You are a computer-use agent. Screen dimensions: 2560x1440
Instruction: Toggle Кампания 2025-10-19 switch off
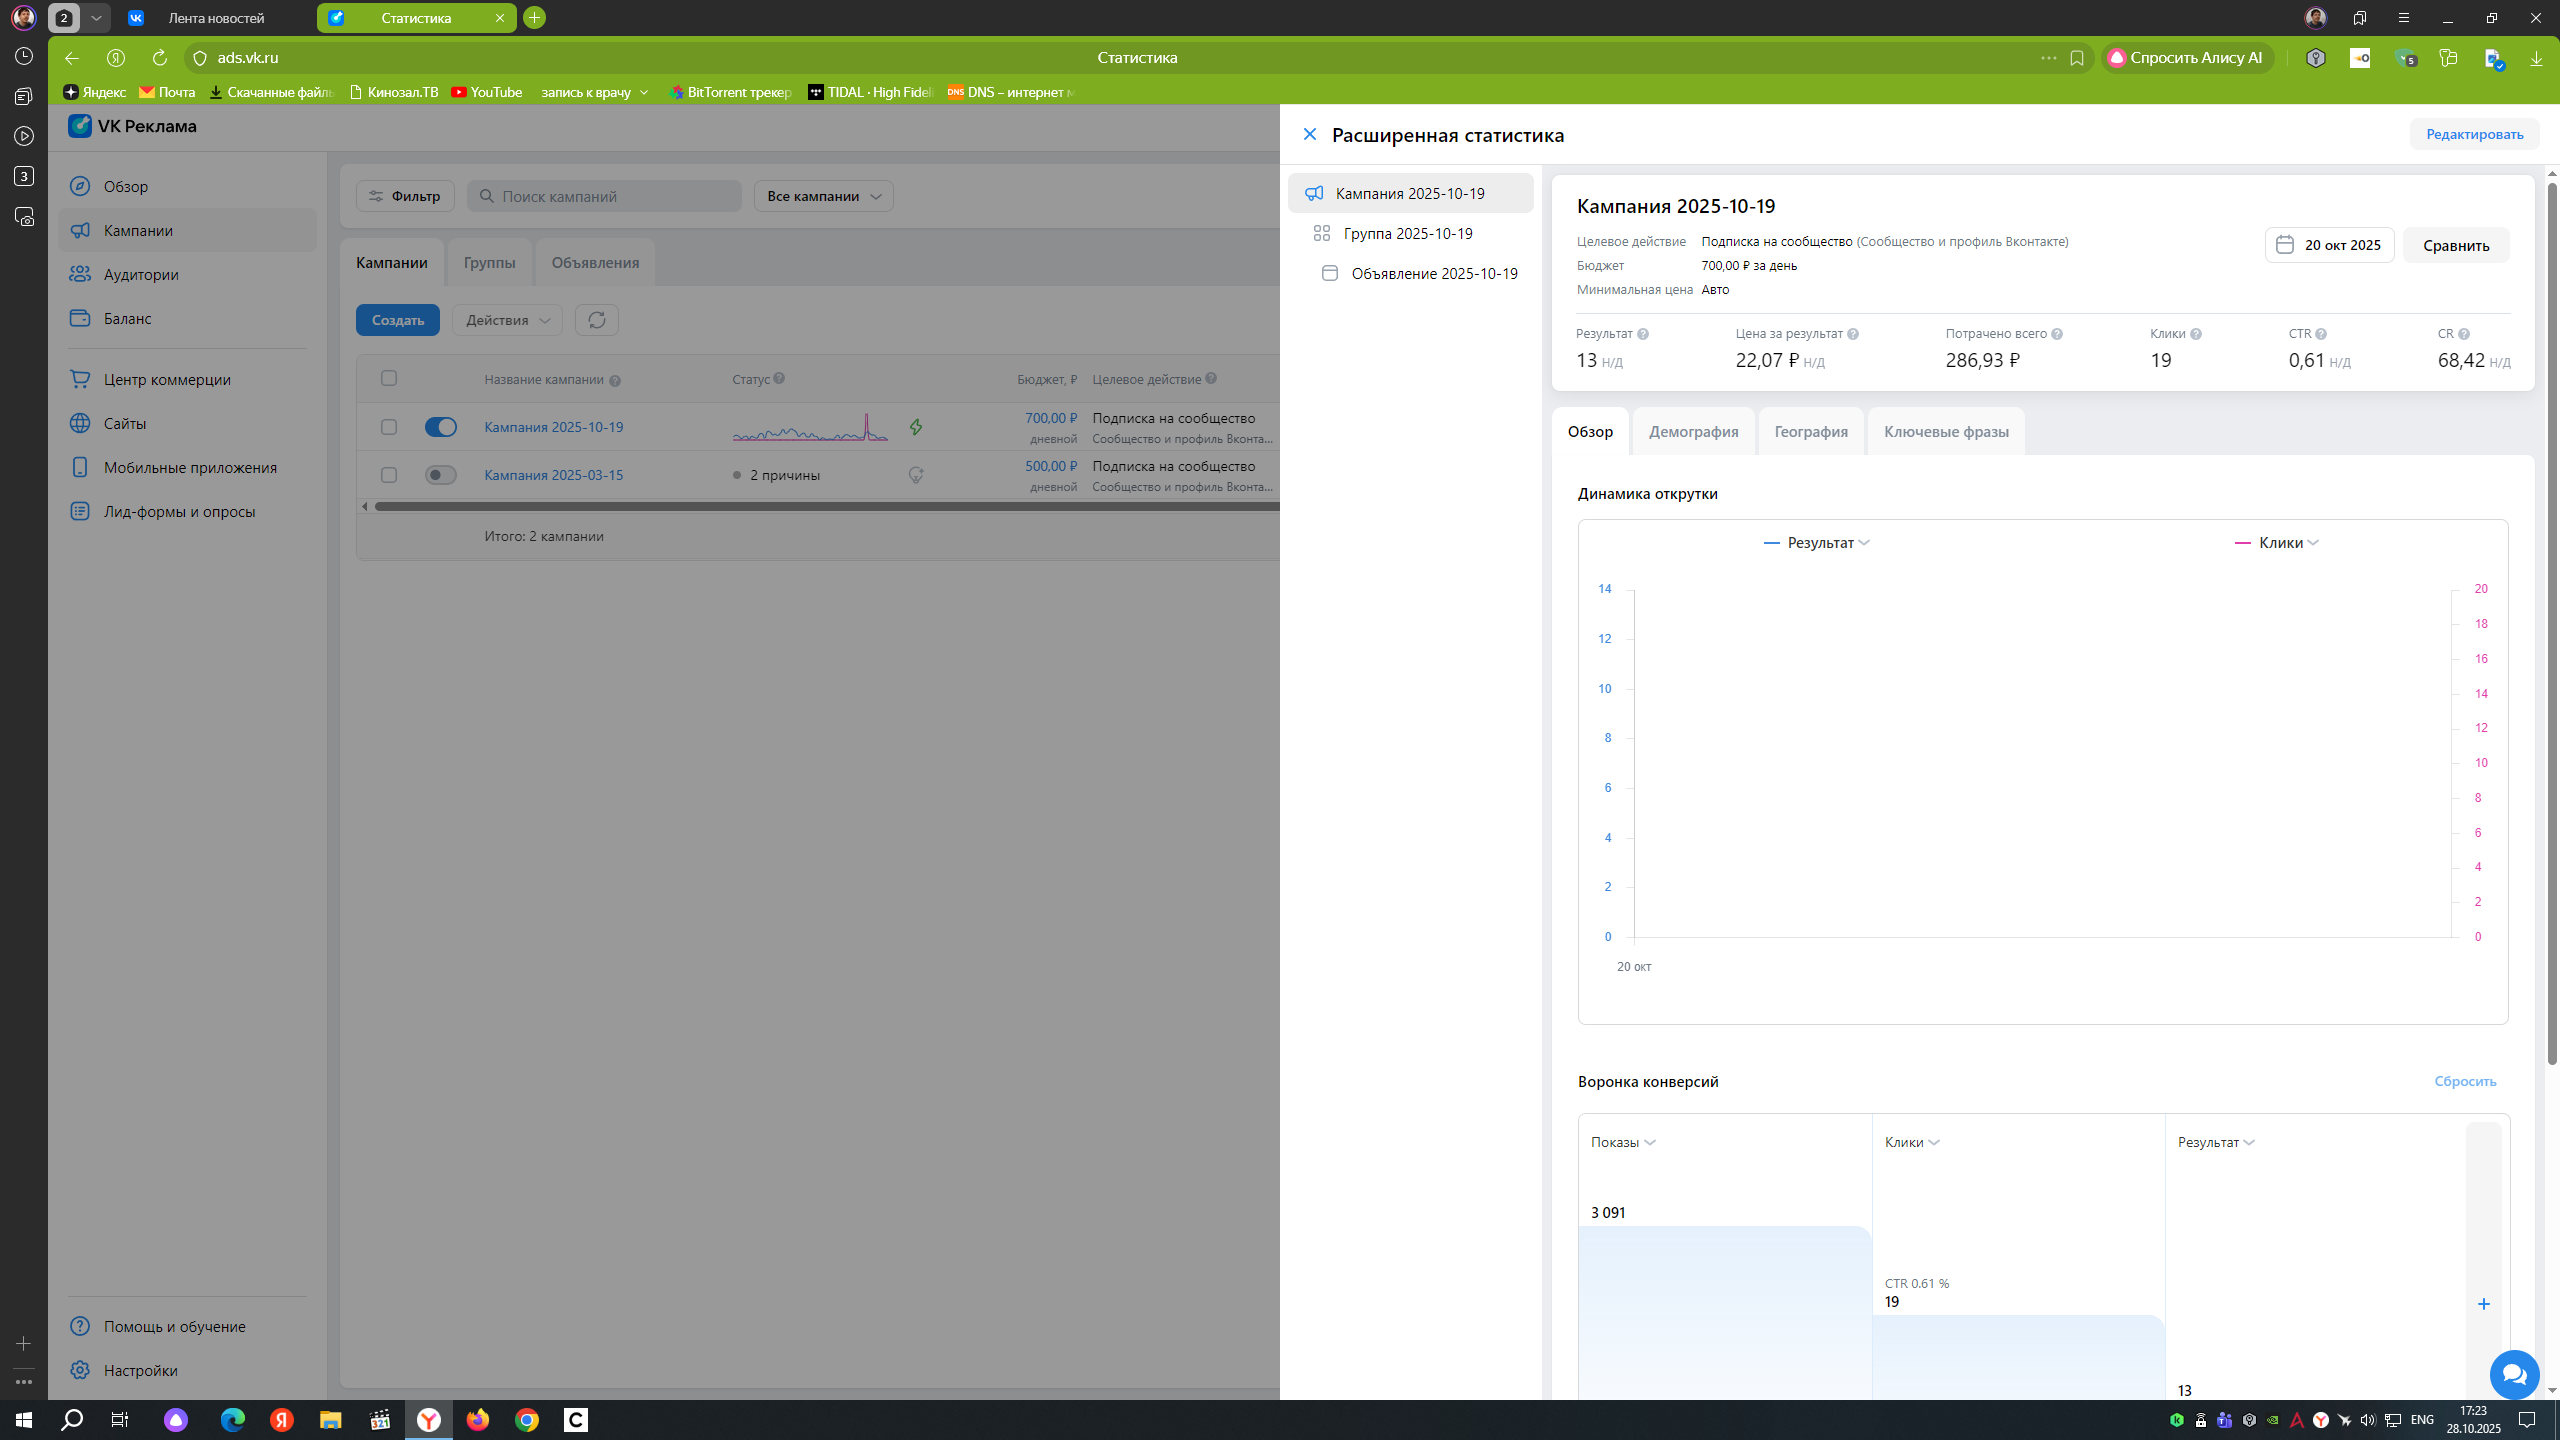[441, 427]
